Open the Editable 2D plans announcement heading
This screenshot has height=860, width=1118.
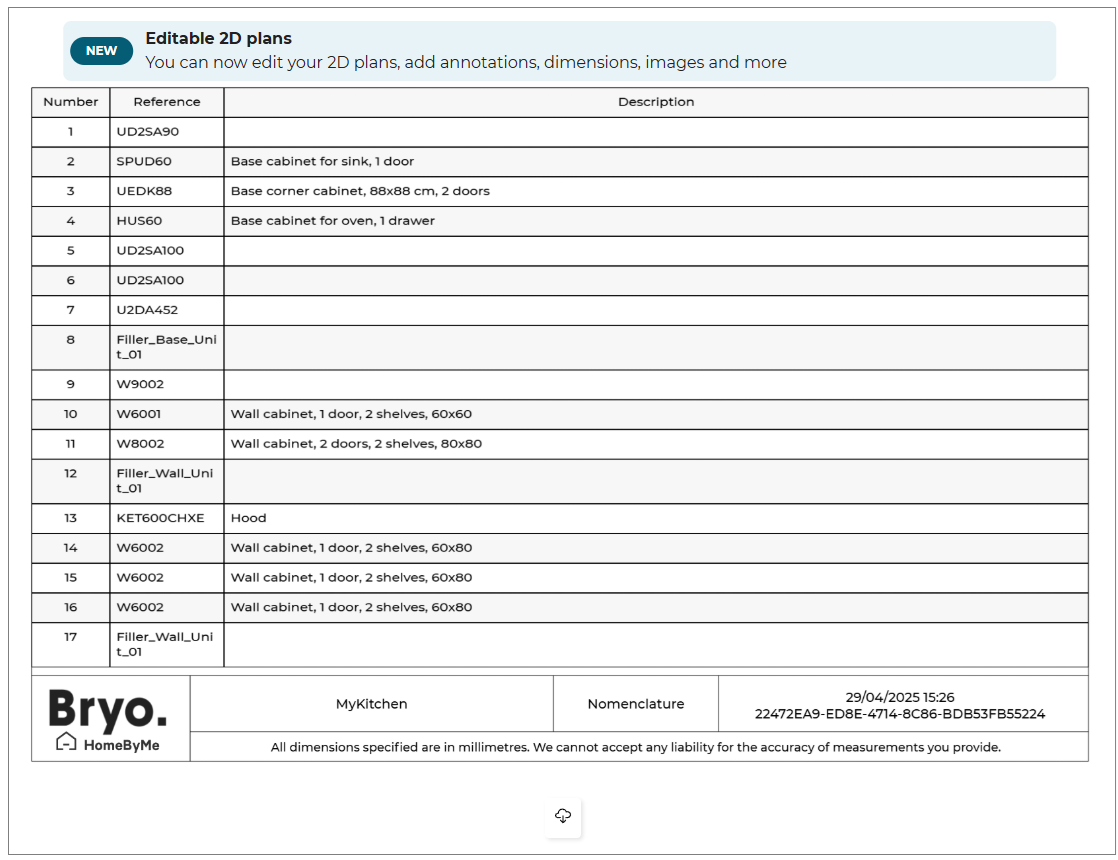pyautogui.click(x=218, y=39)
